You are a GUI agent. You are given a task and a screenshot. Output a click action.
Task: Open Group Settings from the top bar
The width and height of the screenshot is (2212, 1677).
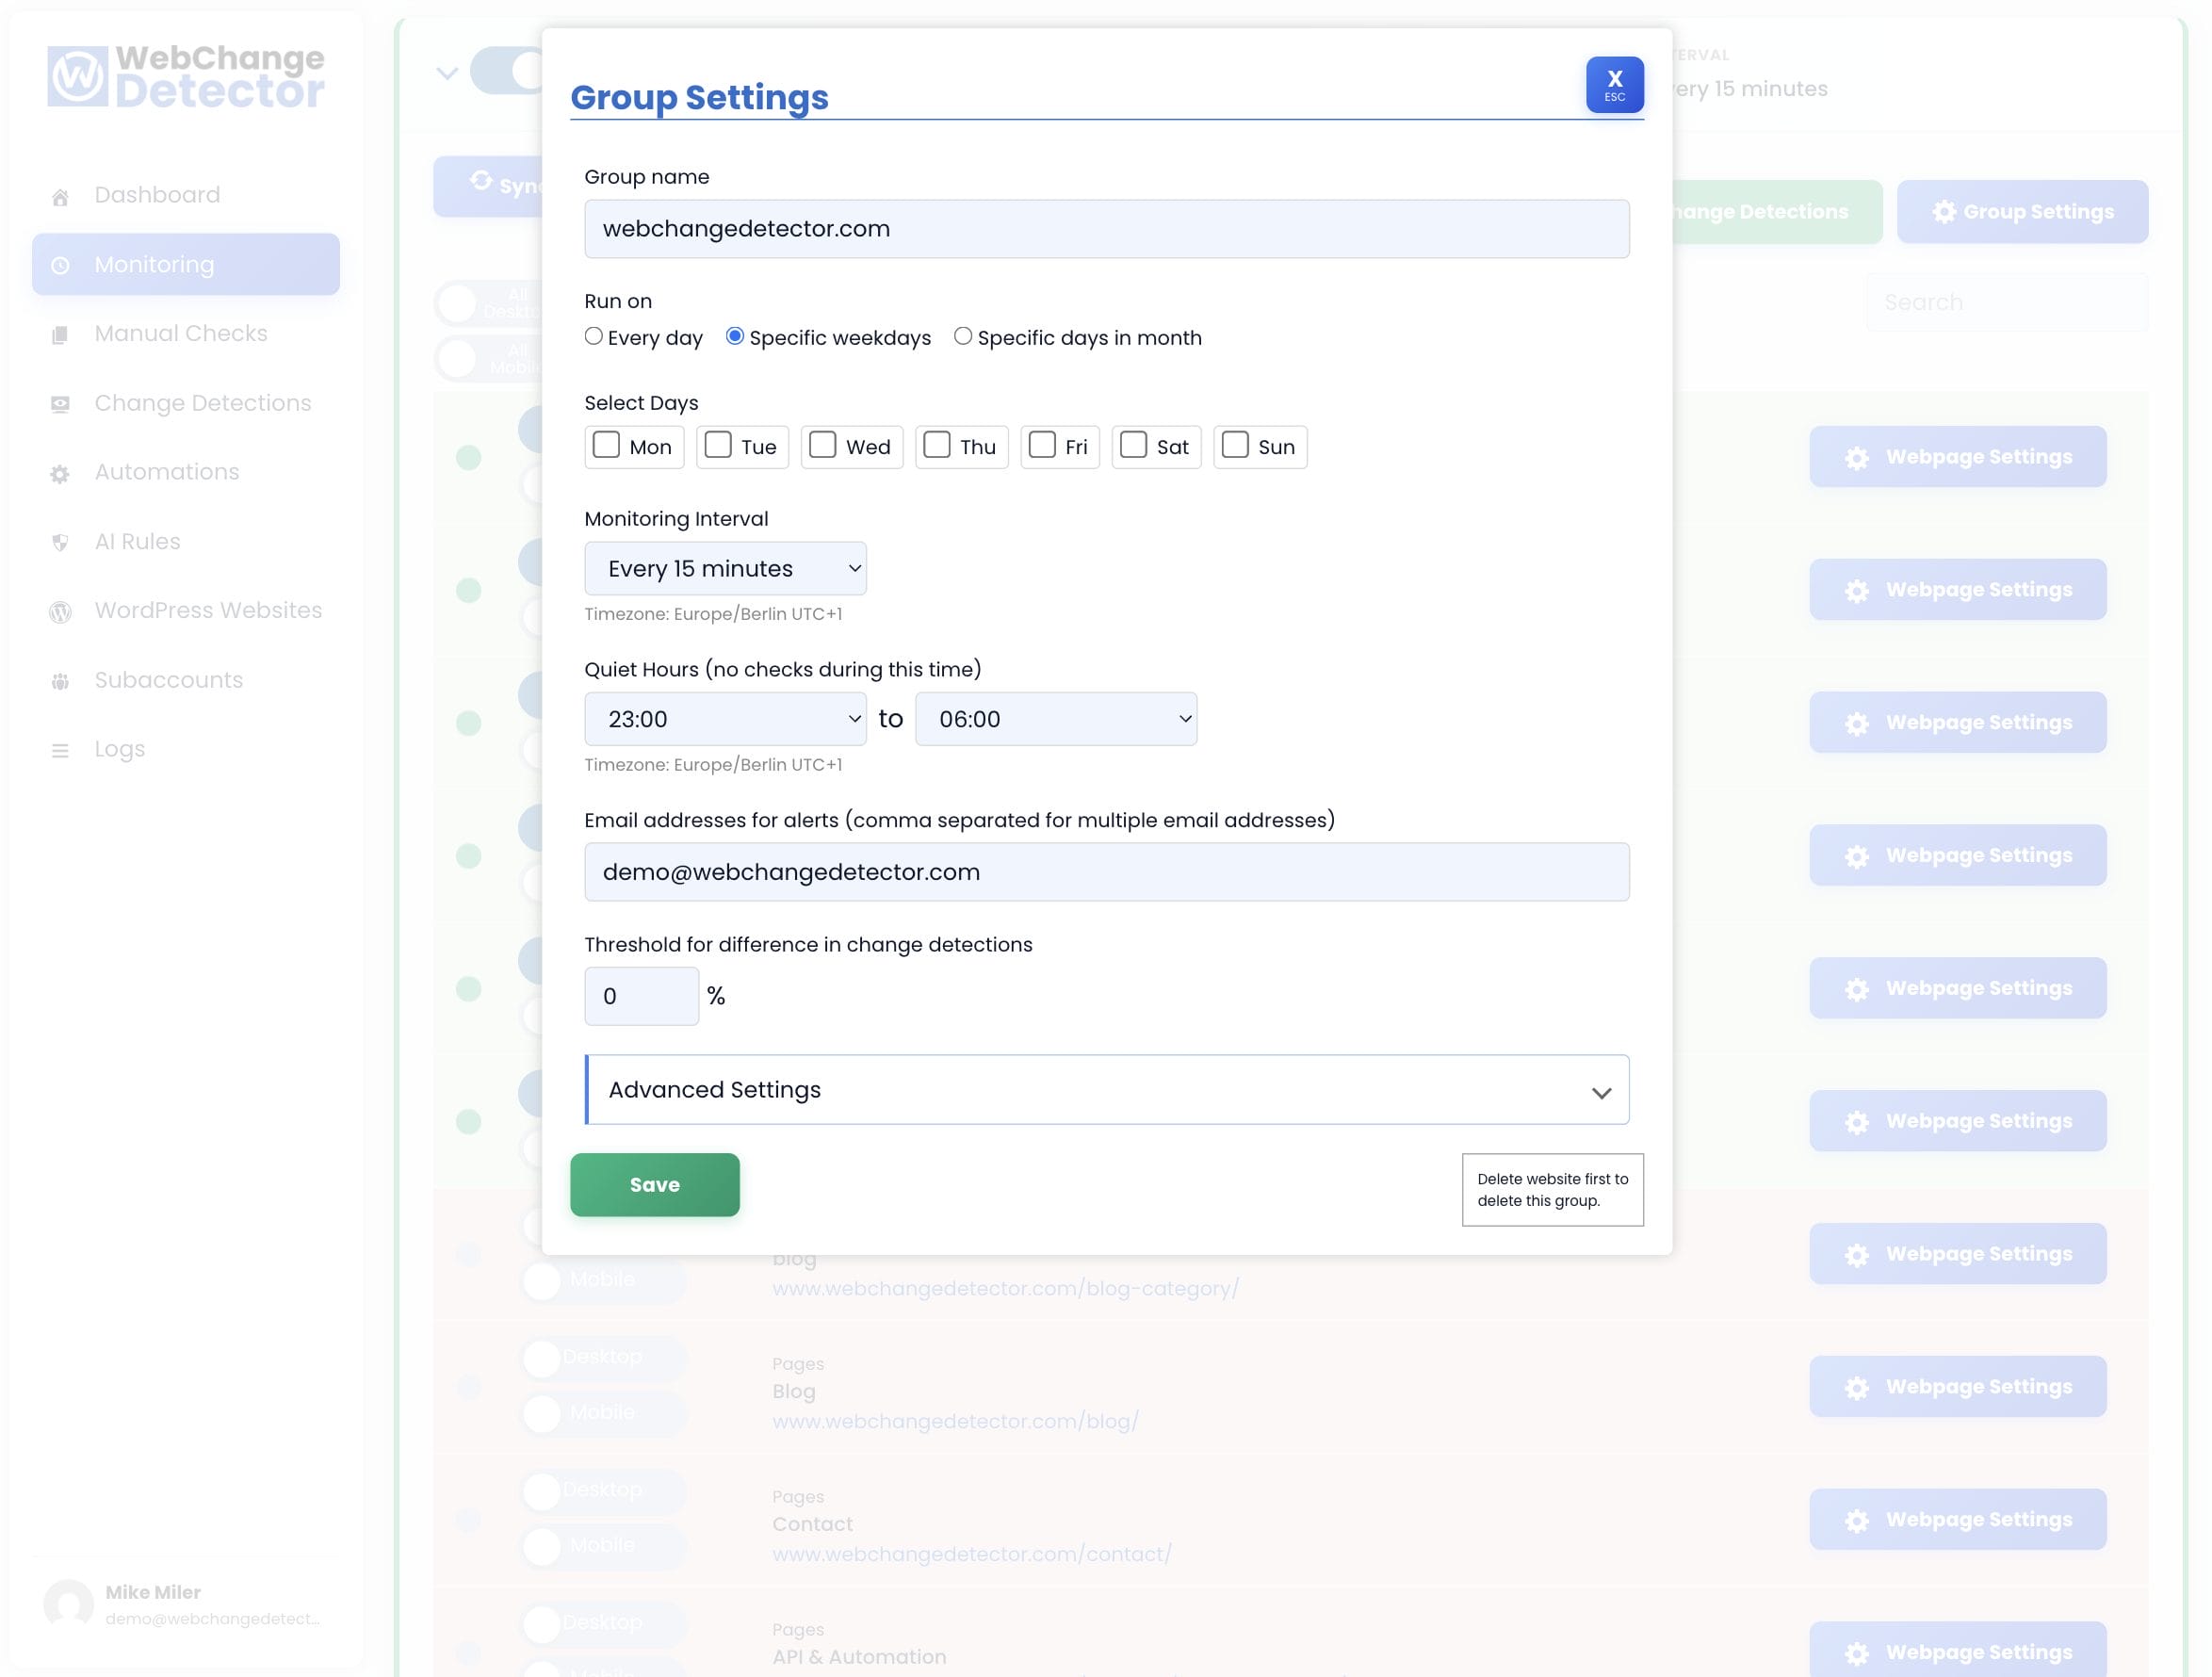coord(2022,211)
